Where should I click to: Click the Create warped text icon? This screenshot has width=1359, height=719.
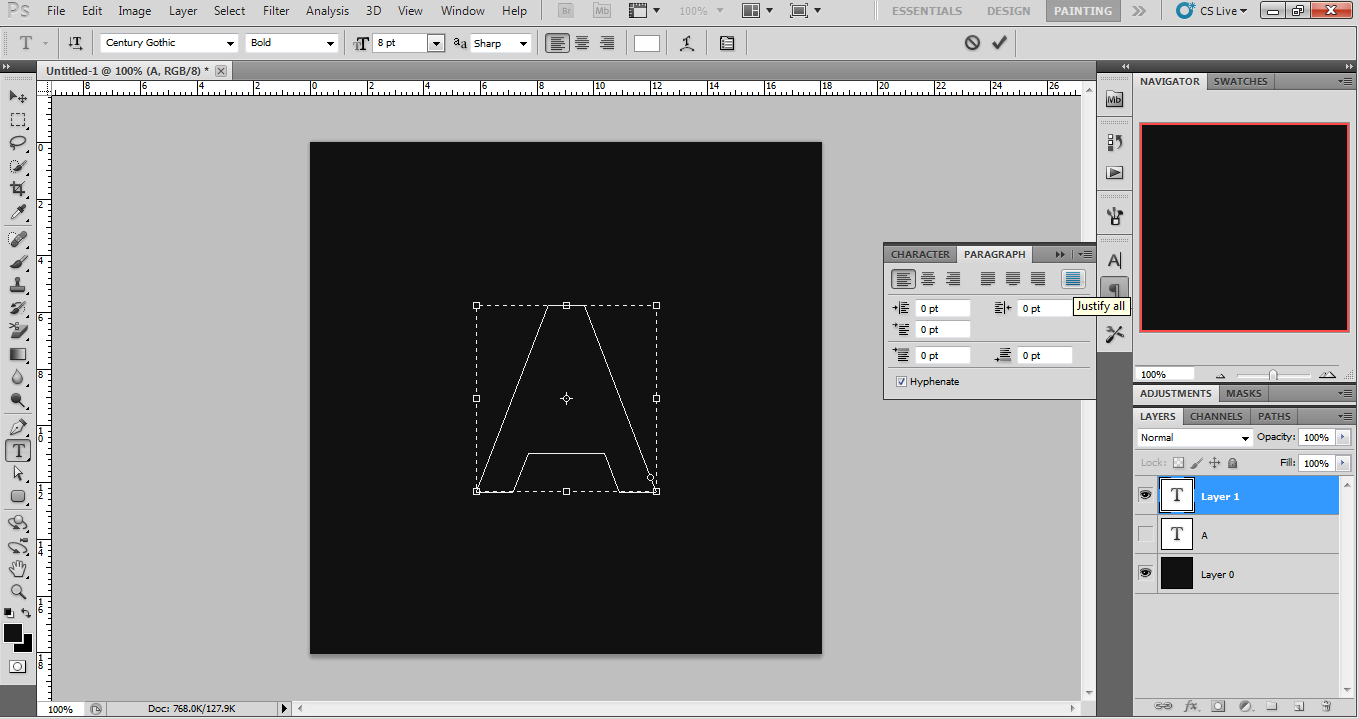[687, 44]
